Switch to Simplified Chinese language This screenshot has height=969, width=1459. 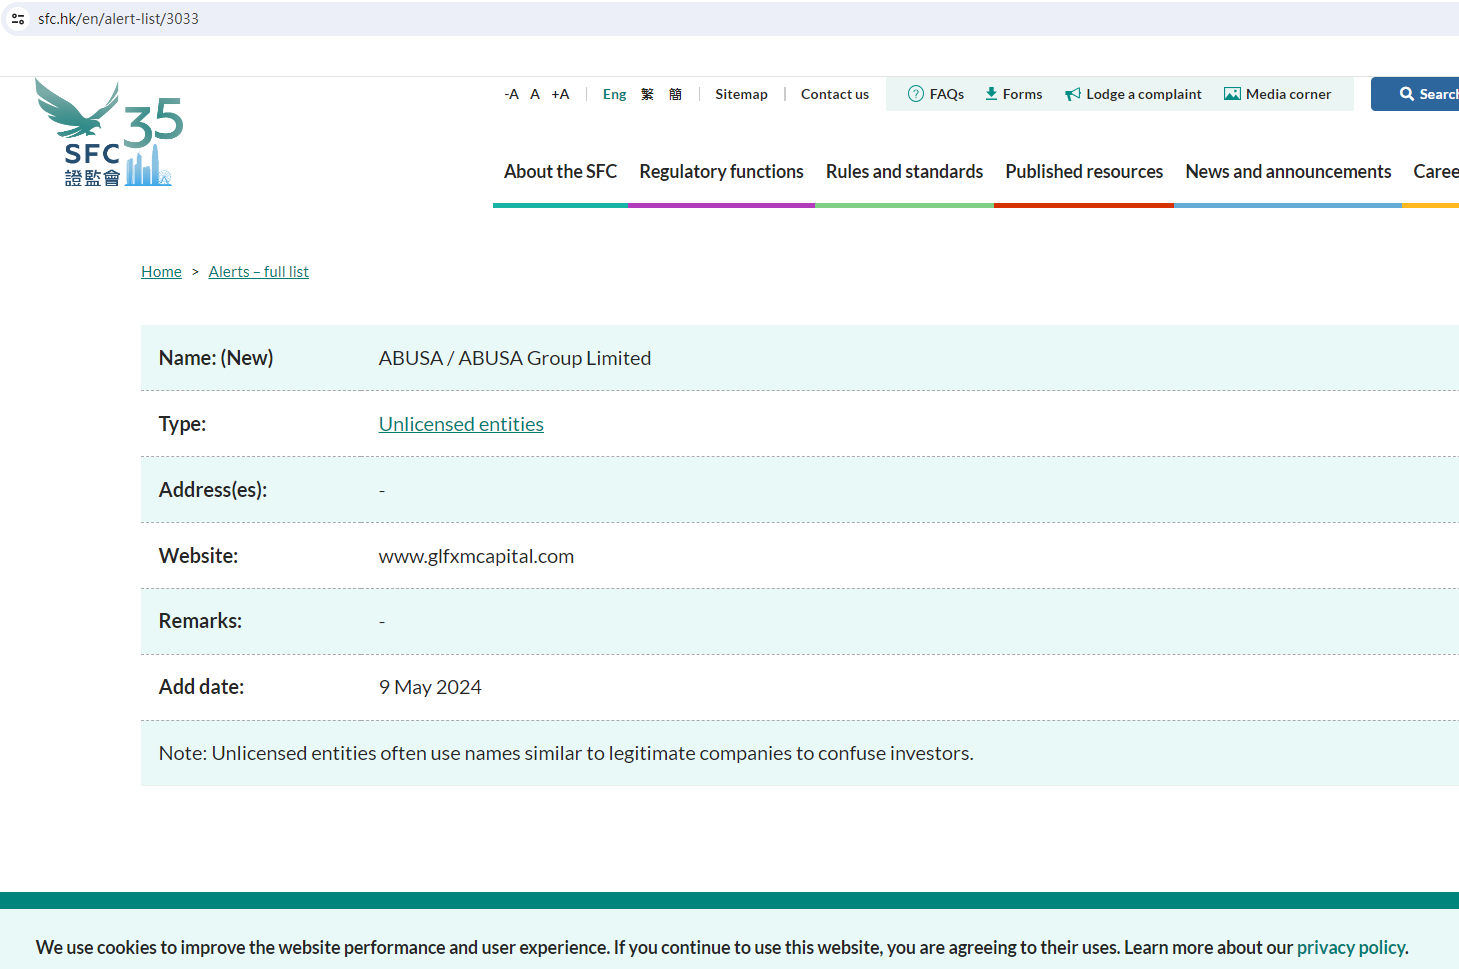coord(675,94)
